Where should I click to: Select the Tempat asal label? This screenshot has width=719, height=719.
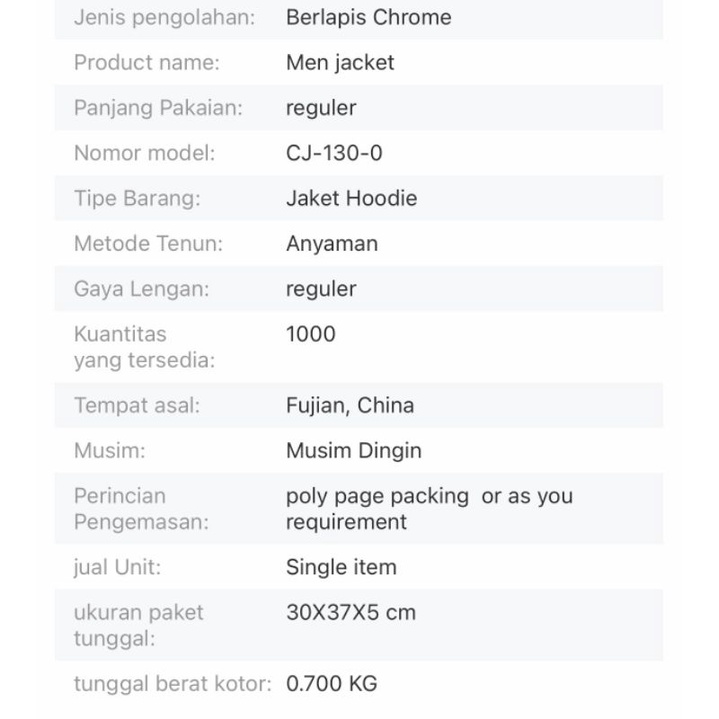click(x=137, y=405)
